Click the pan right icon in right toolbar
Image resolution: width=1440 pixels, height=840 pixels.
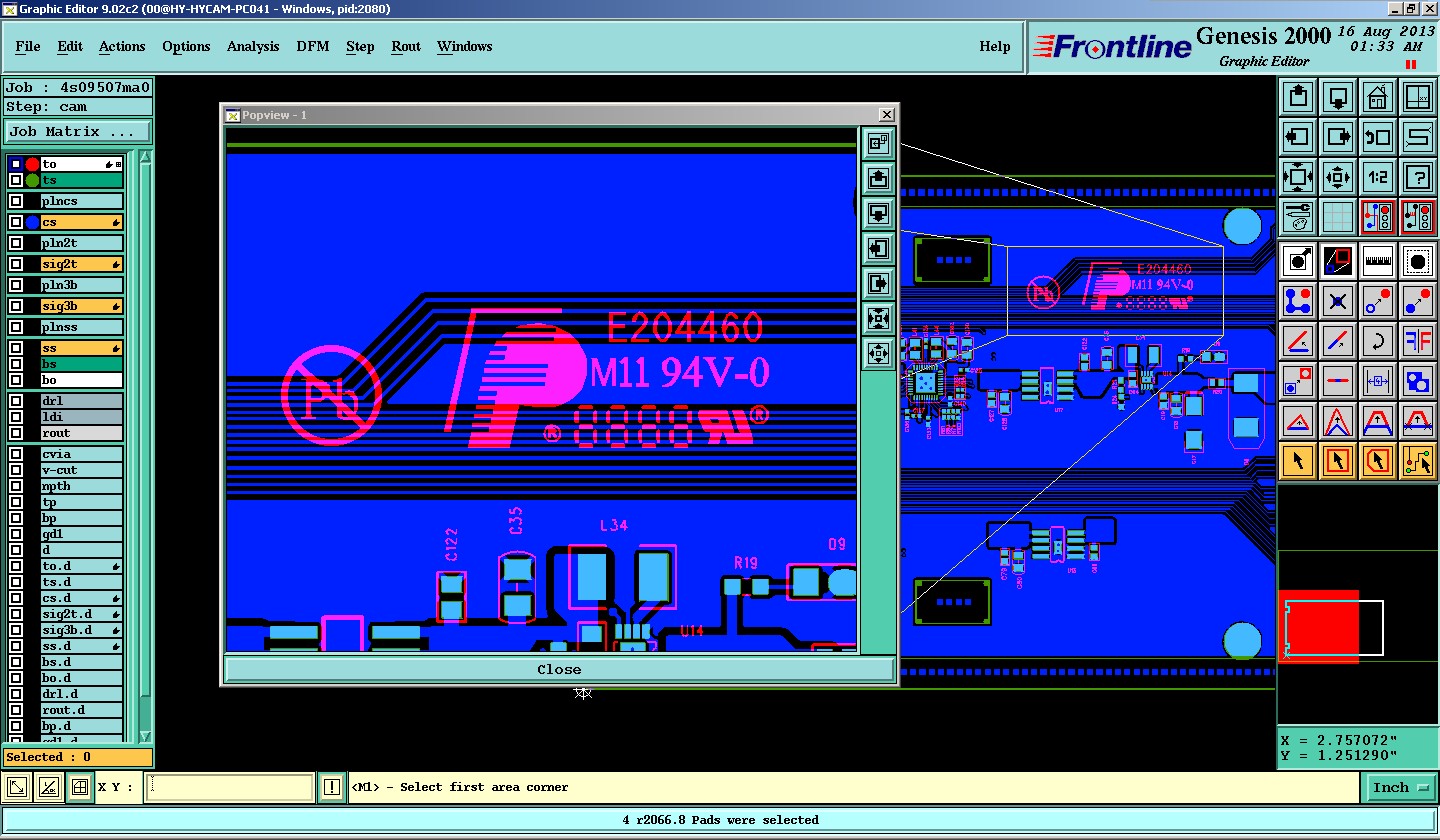tap(1338, 137)
